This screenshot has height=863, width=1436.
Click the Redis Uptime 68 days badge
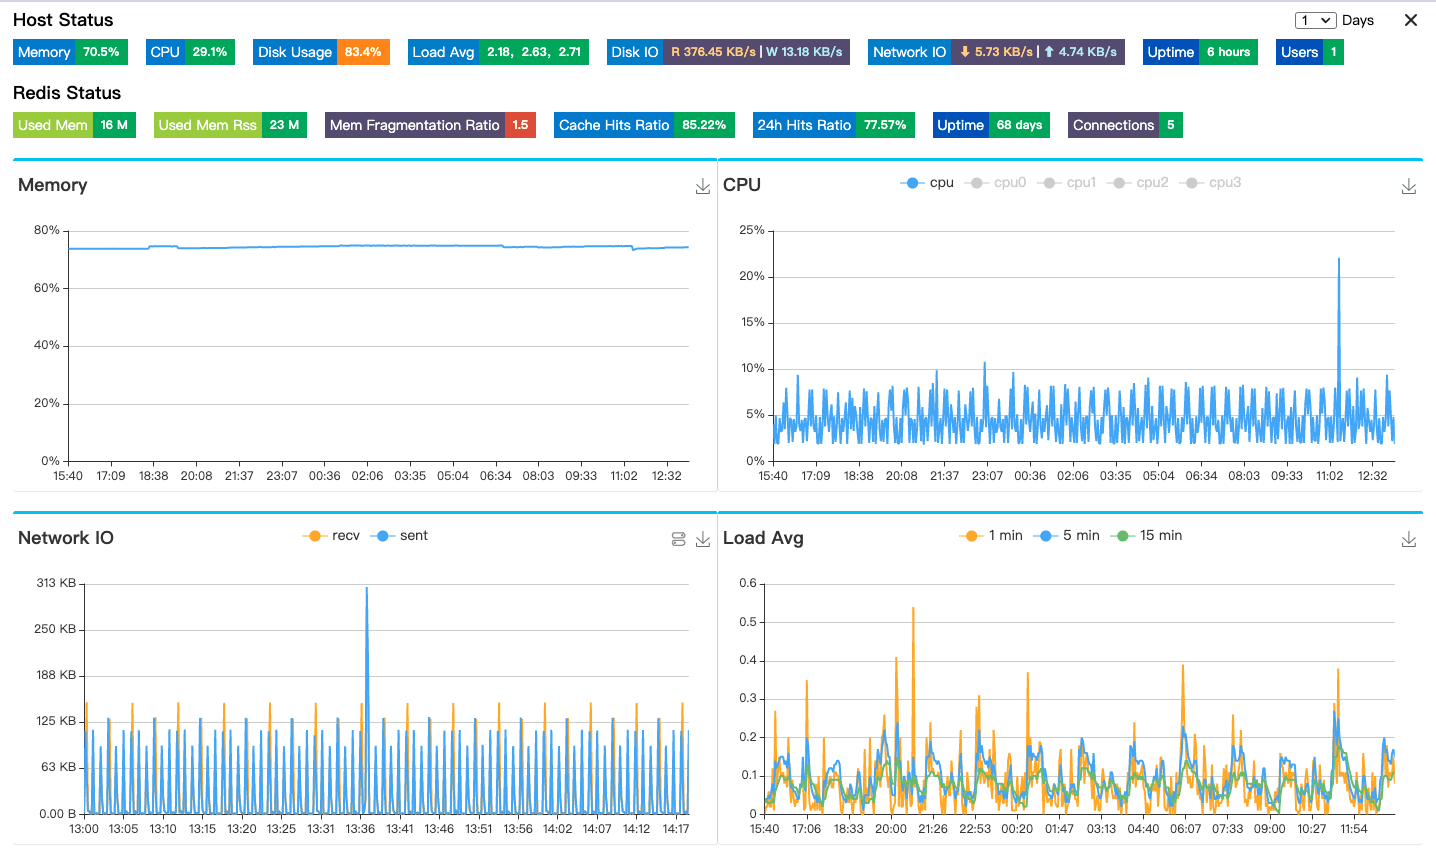[x=991, y=125]
